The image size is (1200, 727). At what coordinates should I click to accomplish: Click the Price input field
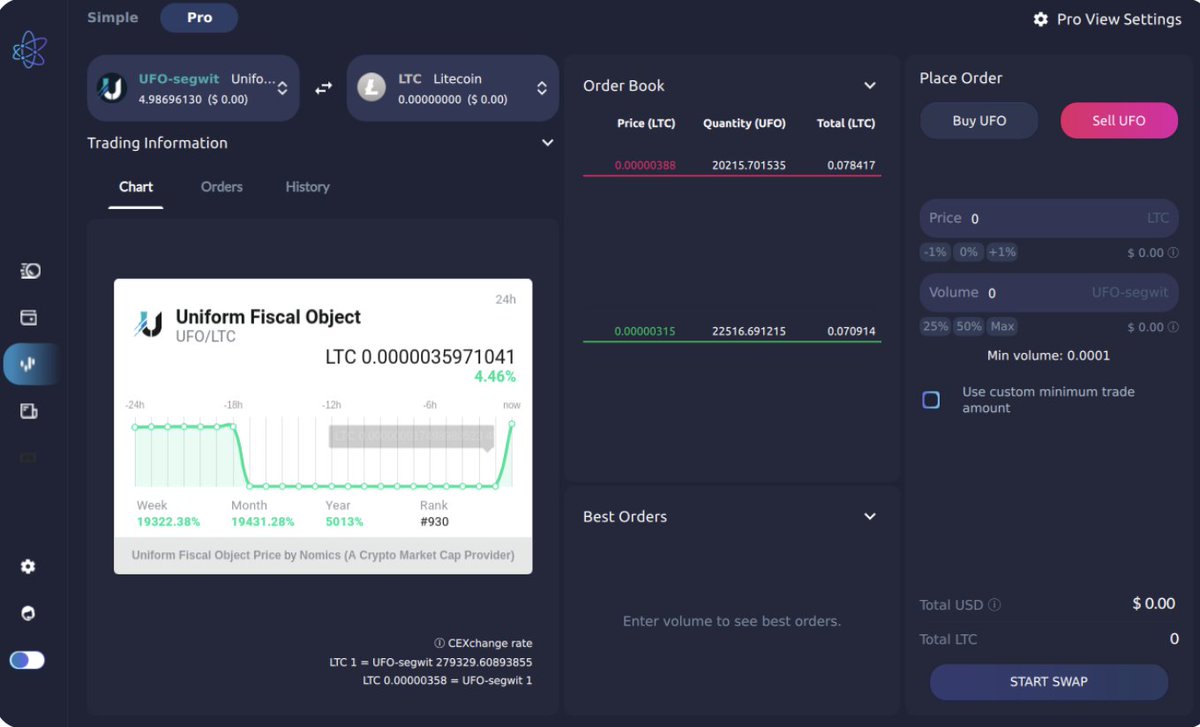tap(1049, 218)
